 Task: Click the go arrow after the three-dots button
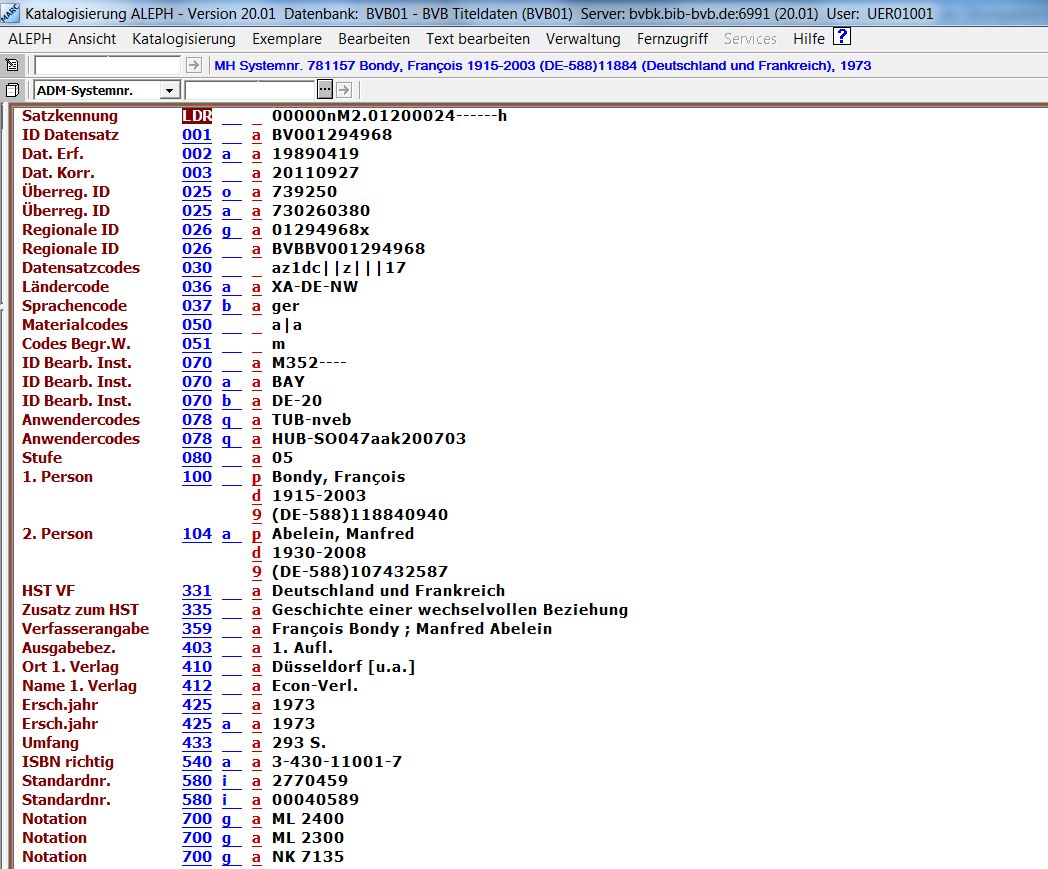tap(343, 90)
